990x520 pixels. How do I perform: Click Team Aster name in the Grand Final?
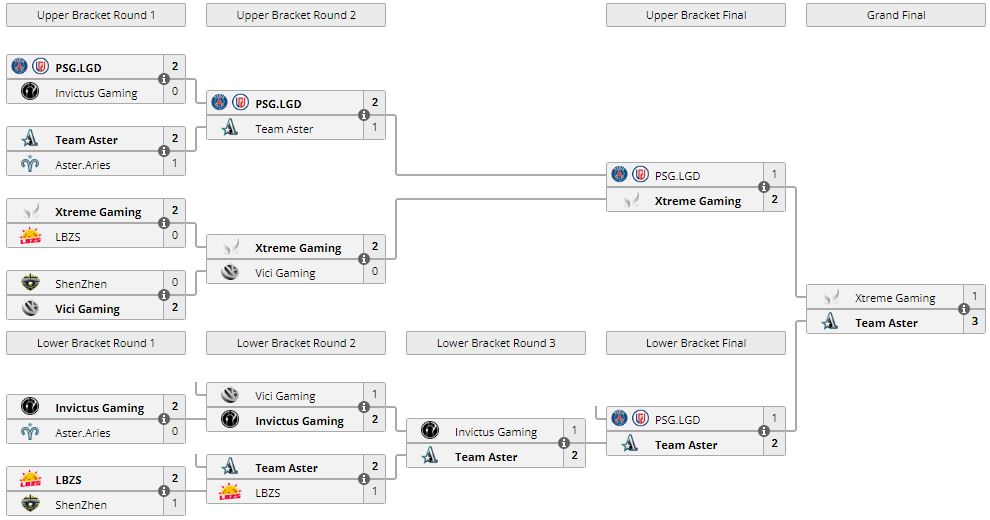(886, 323)
